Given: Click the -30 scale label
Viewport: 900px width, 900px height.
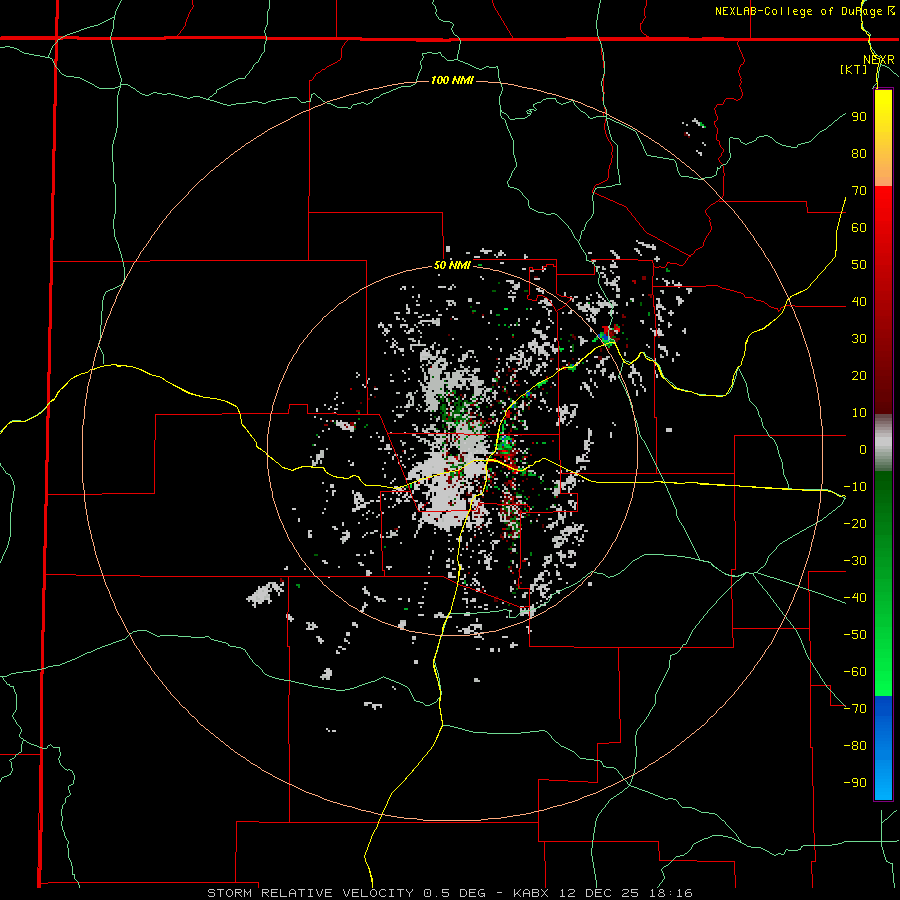Looking at the screenshot, I should coord(855,561).
